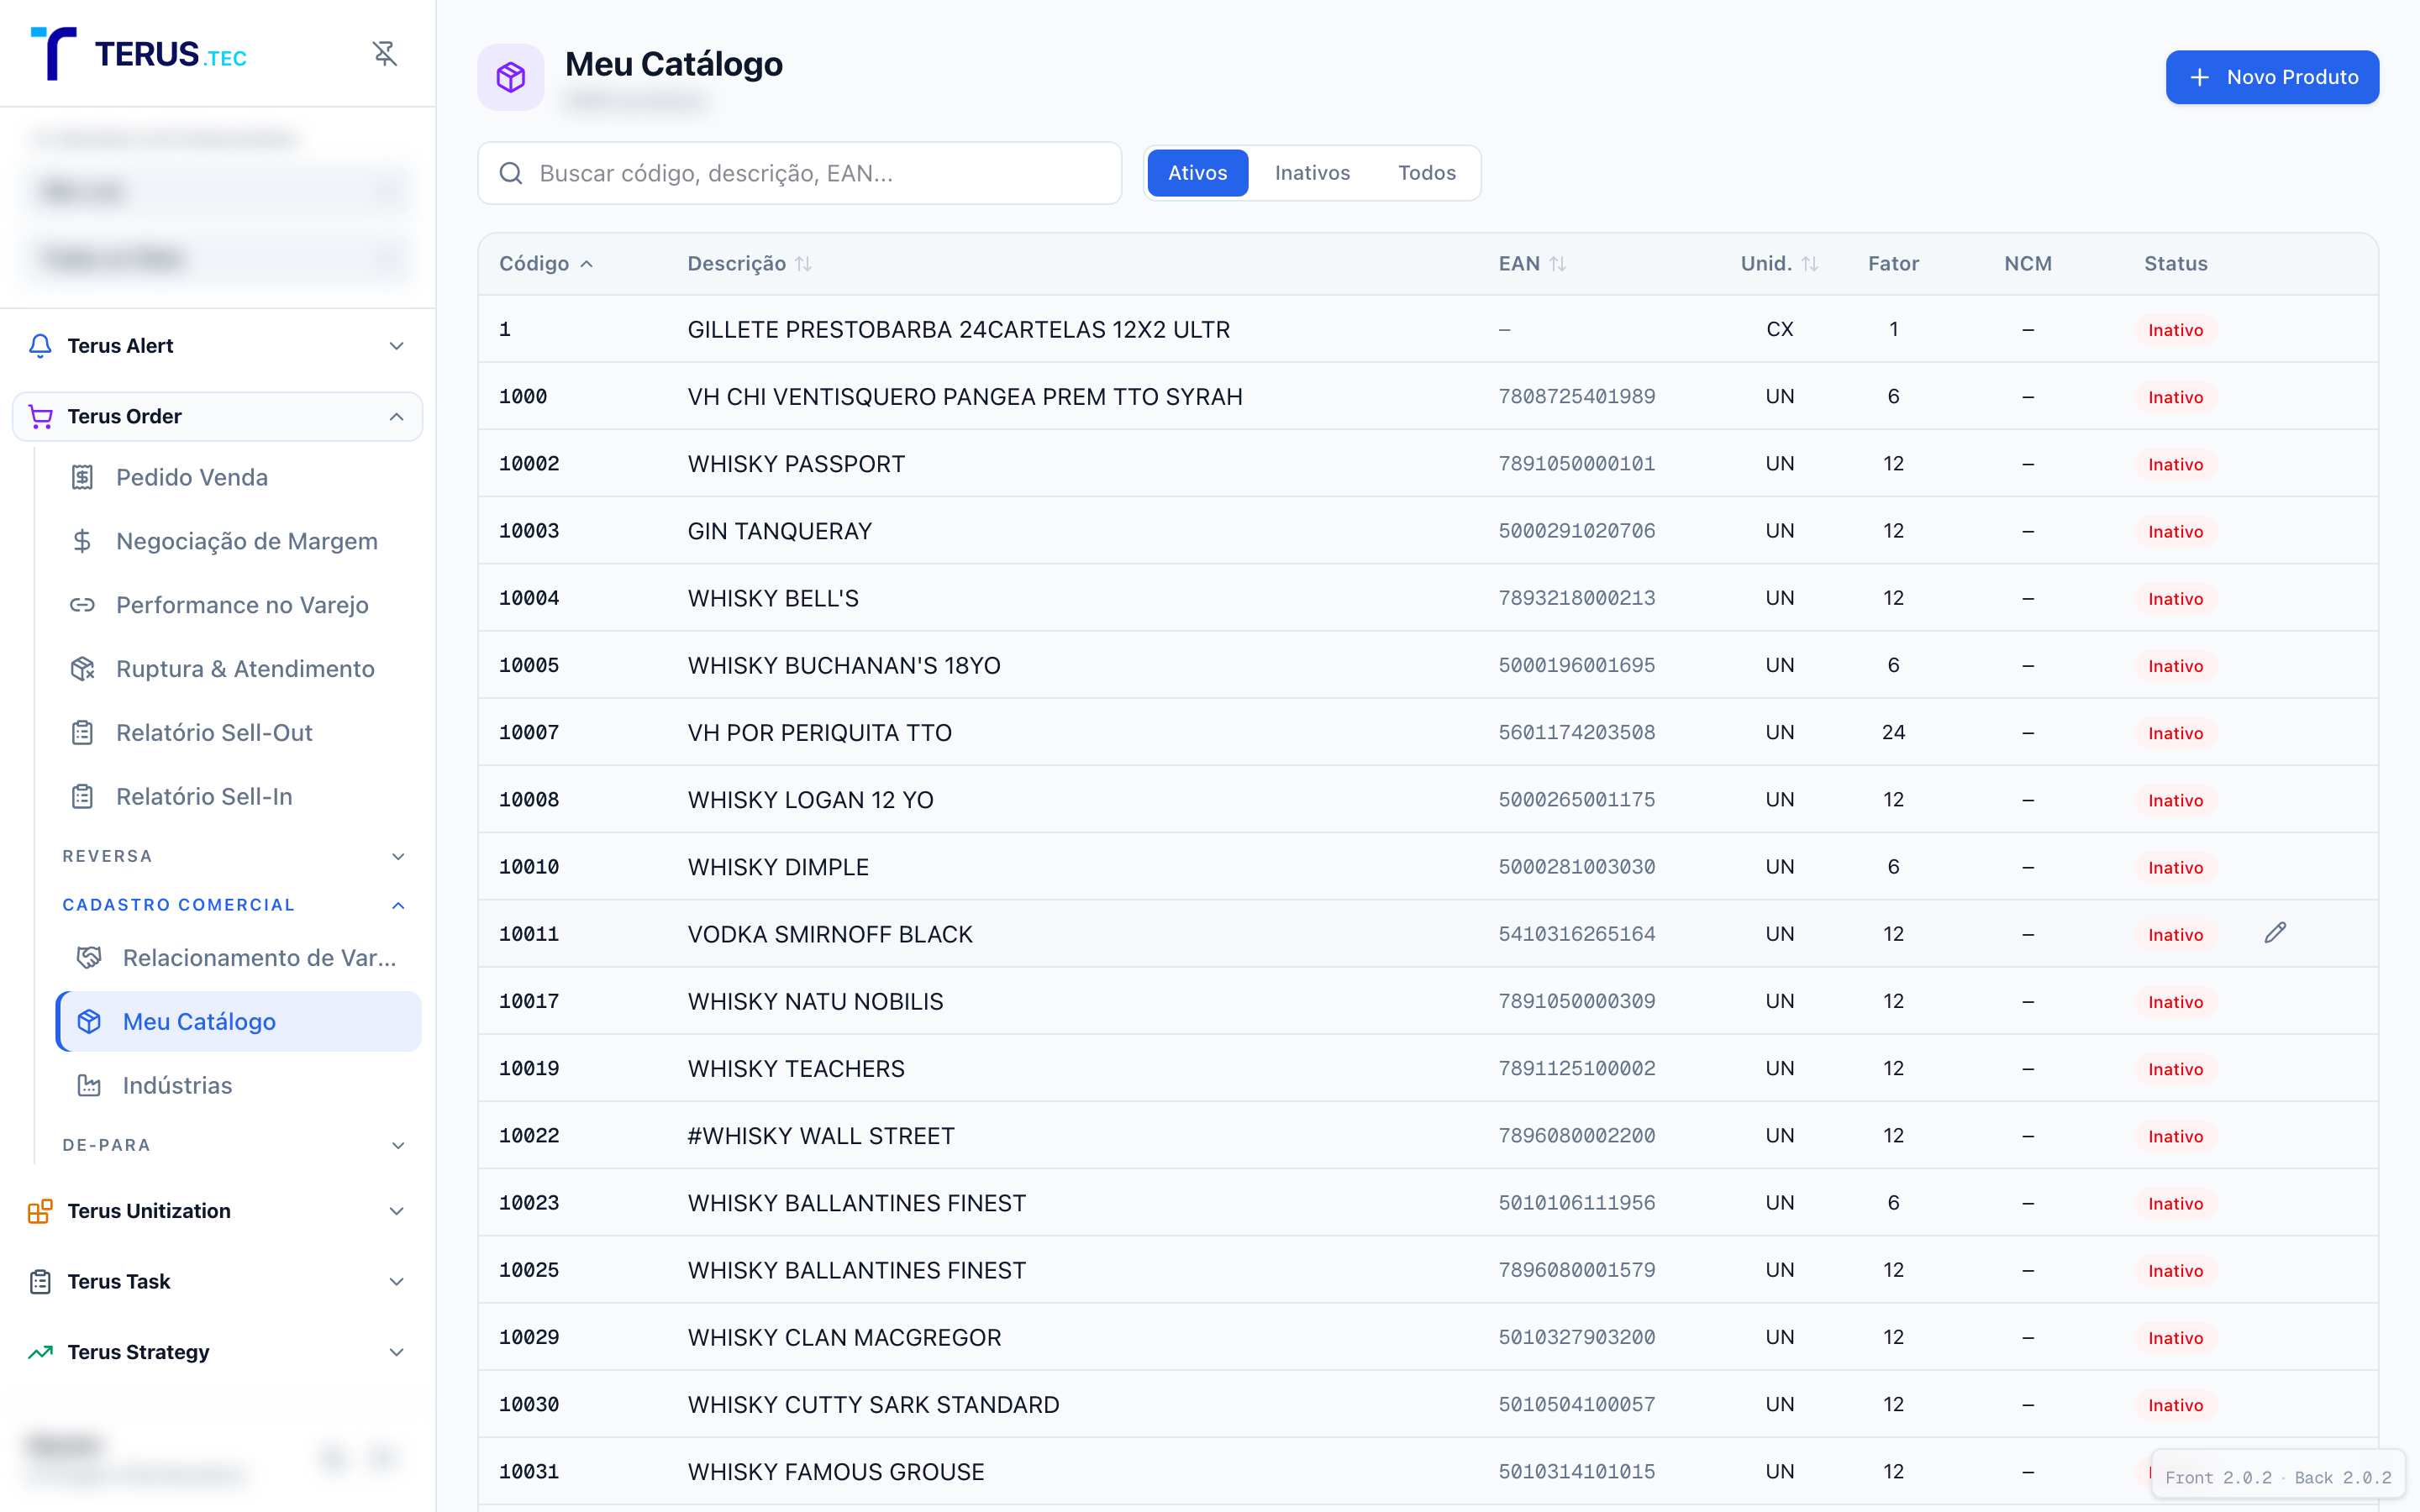Open the Indústrias page
2420x1512 pixels.
point(238,1085)
